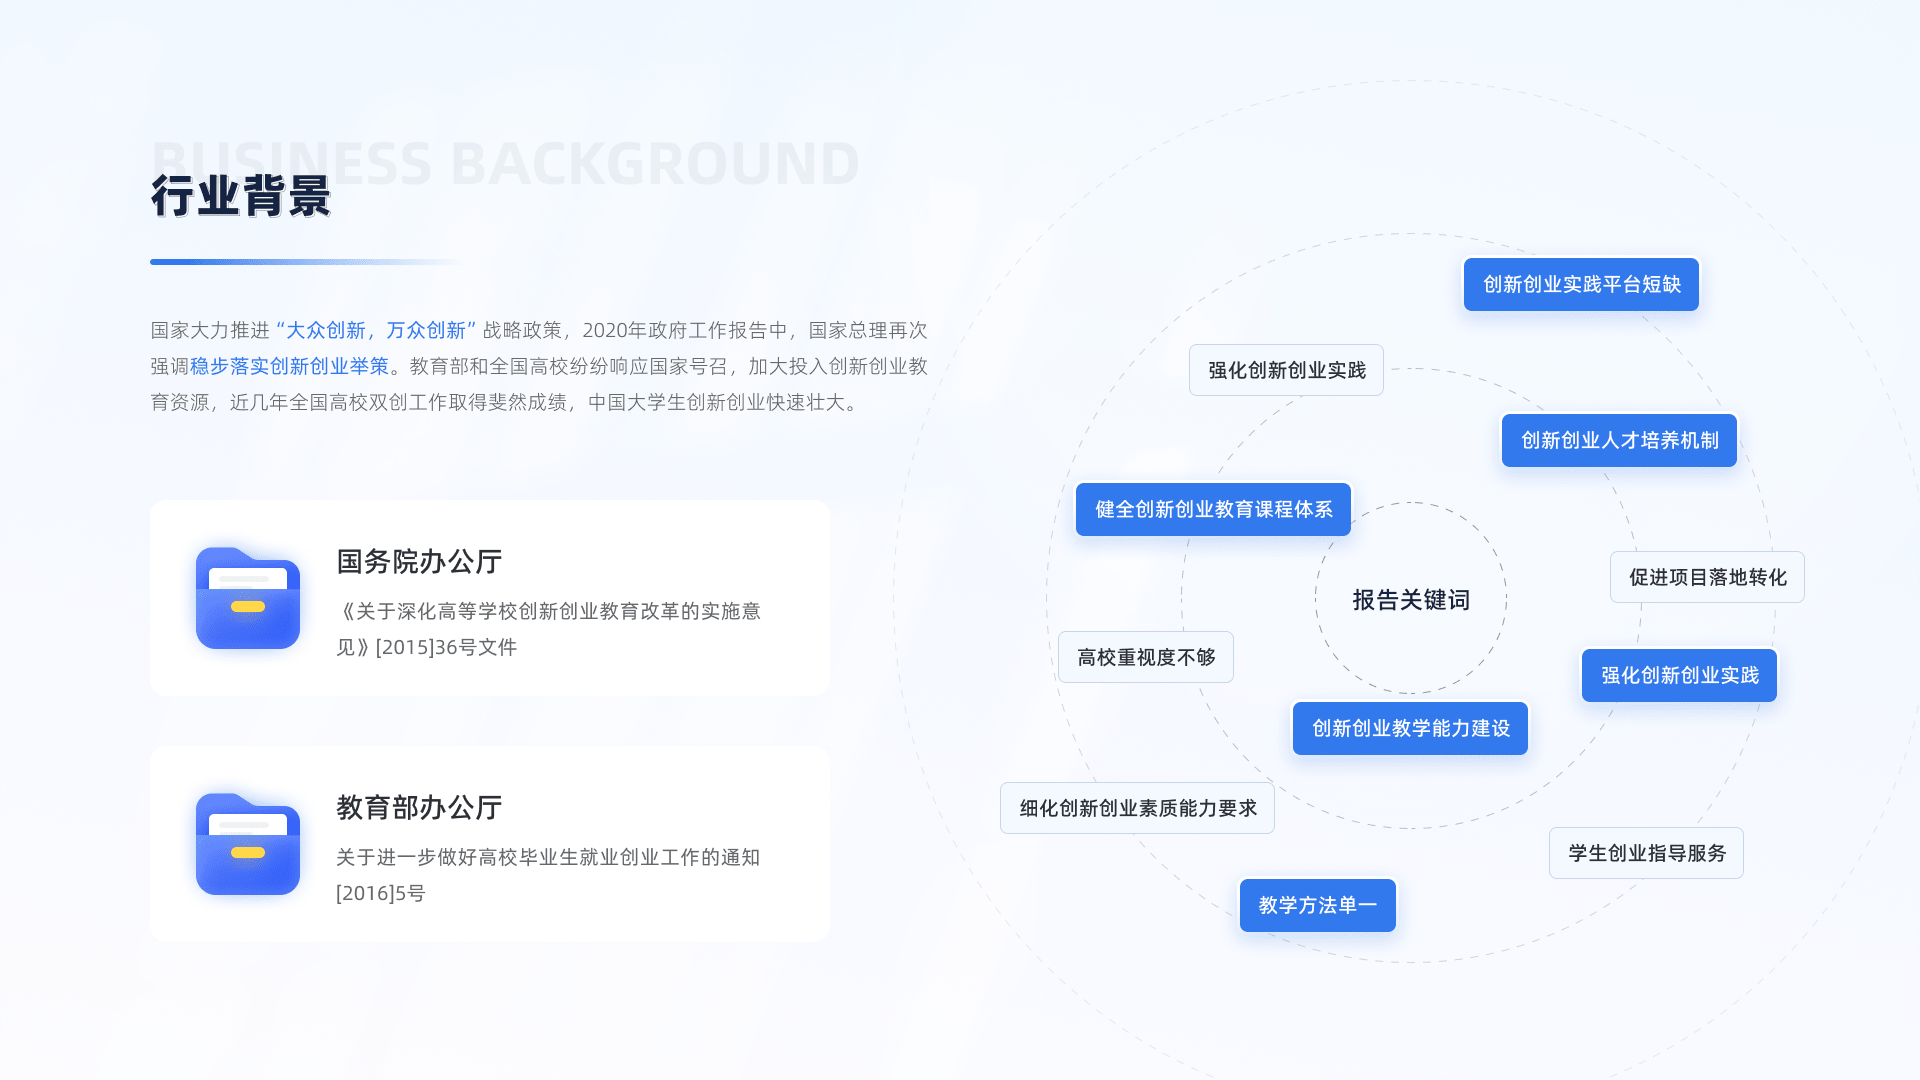Select the 细化创新创业素质能力要求 tag

tap(1137, 809)
